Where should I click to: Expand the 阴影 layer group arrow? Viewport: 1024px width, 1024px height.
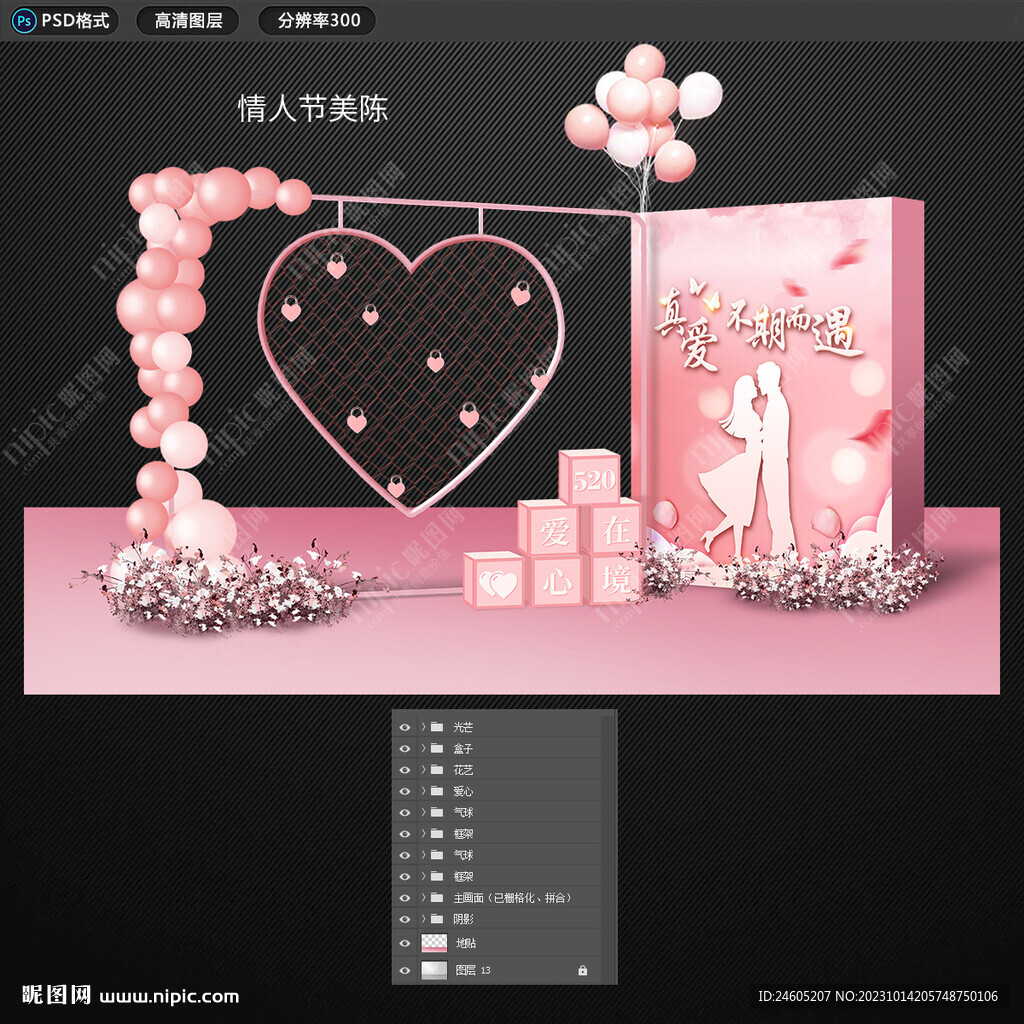pyautogui.click(x=423, y=919)
